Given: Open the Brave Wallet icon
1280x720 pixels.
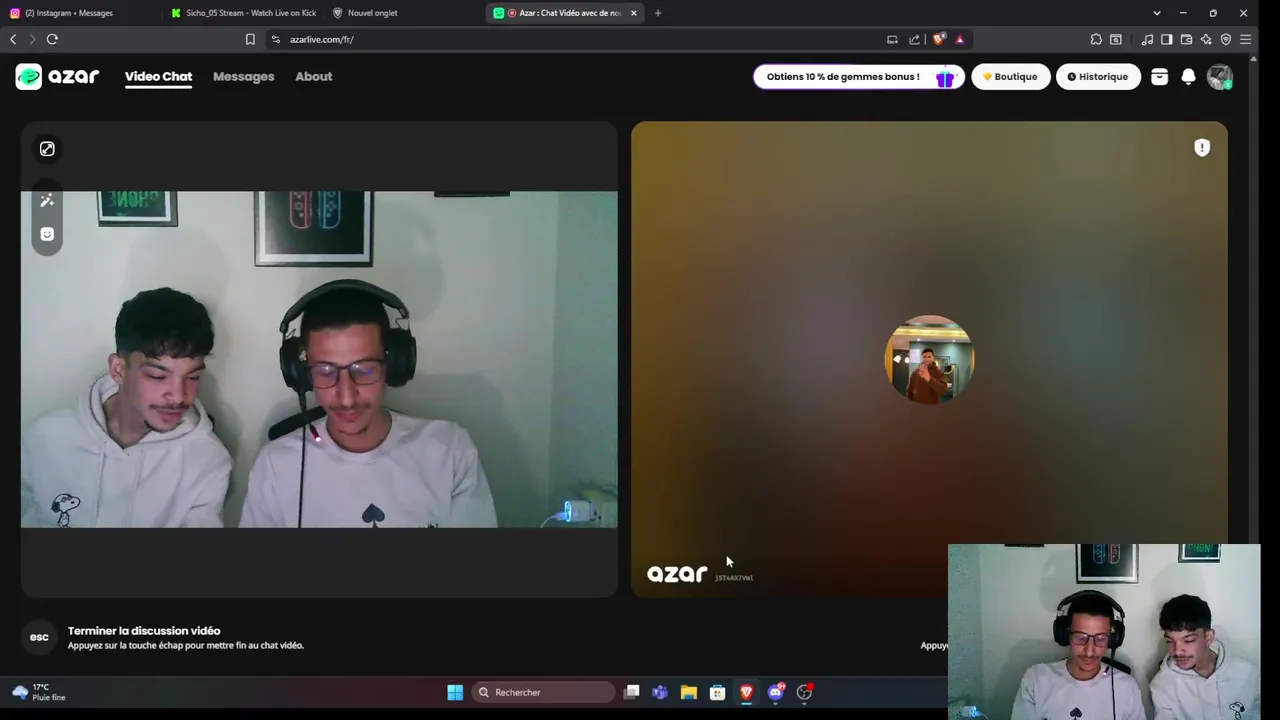Looking at the screenshot, I should click(x=1186, y=39).
